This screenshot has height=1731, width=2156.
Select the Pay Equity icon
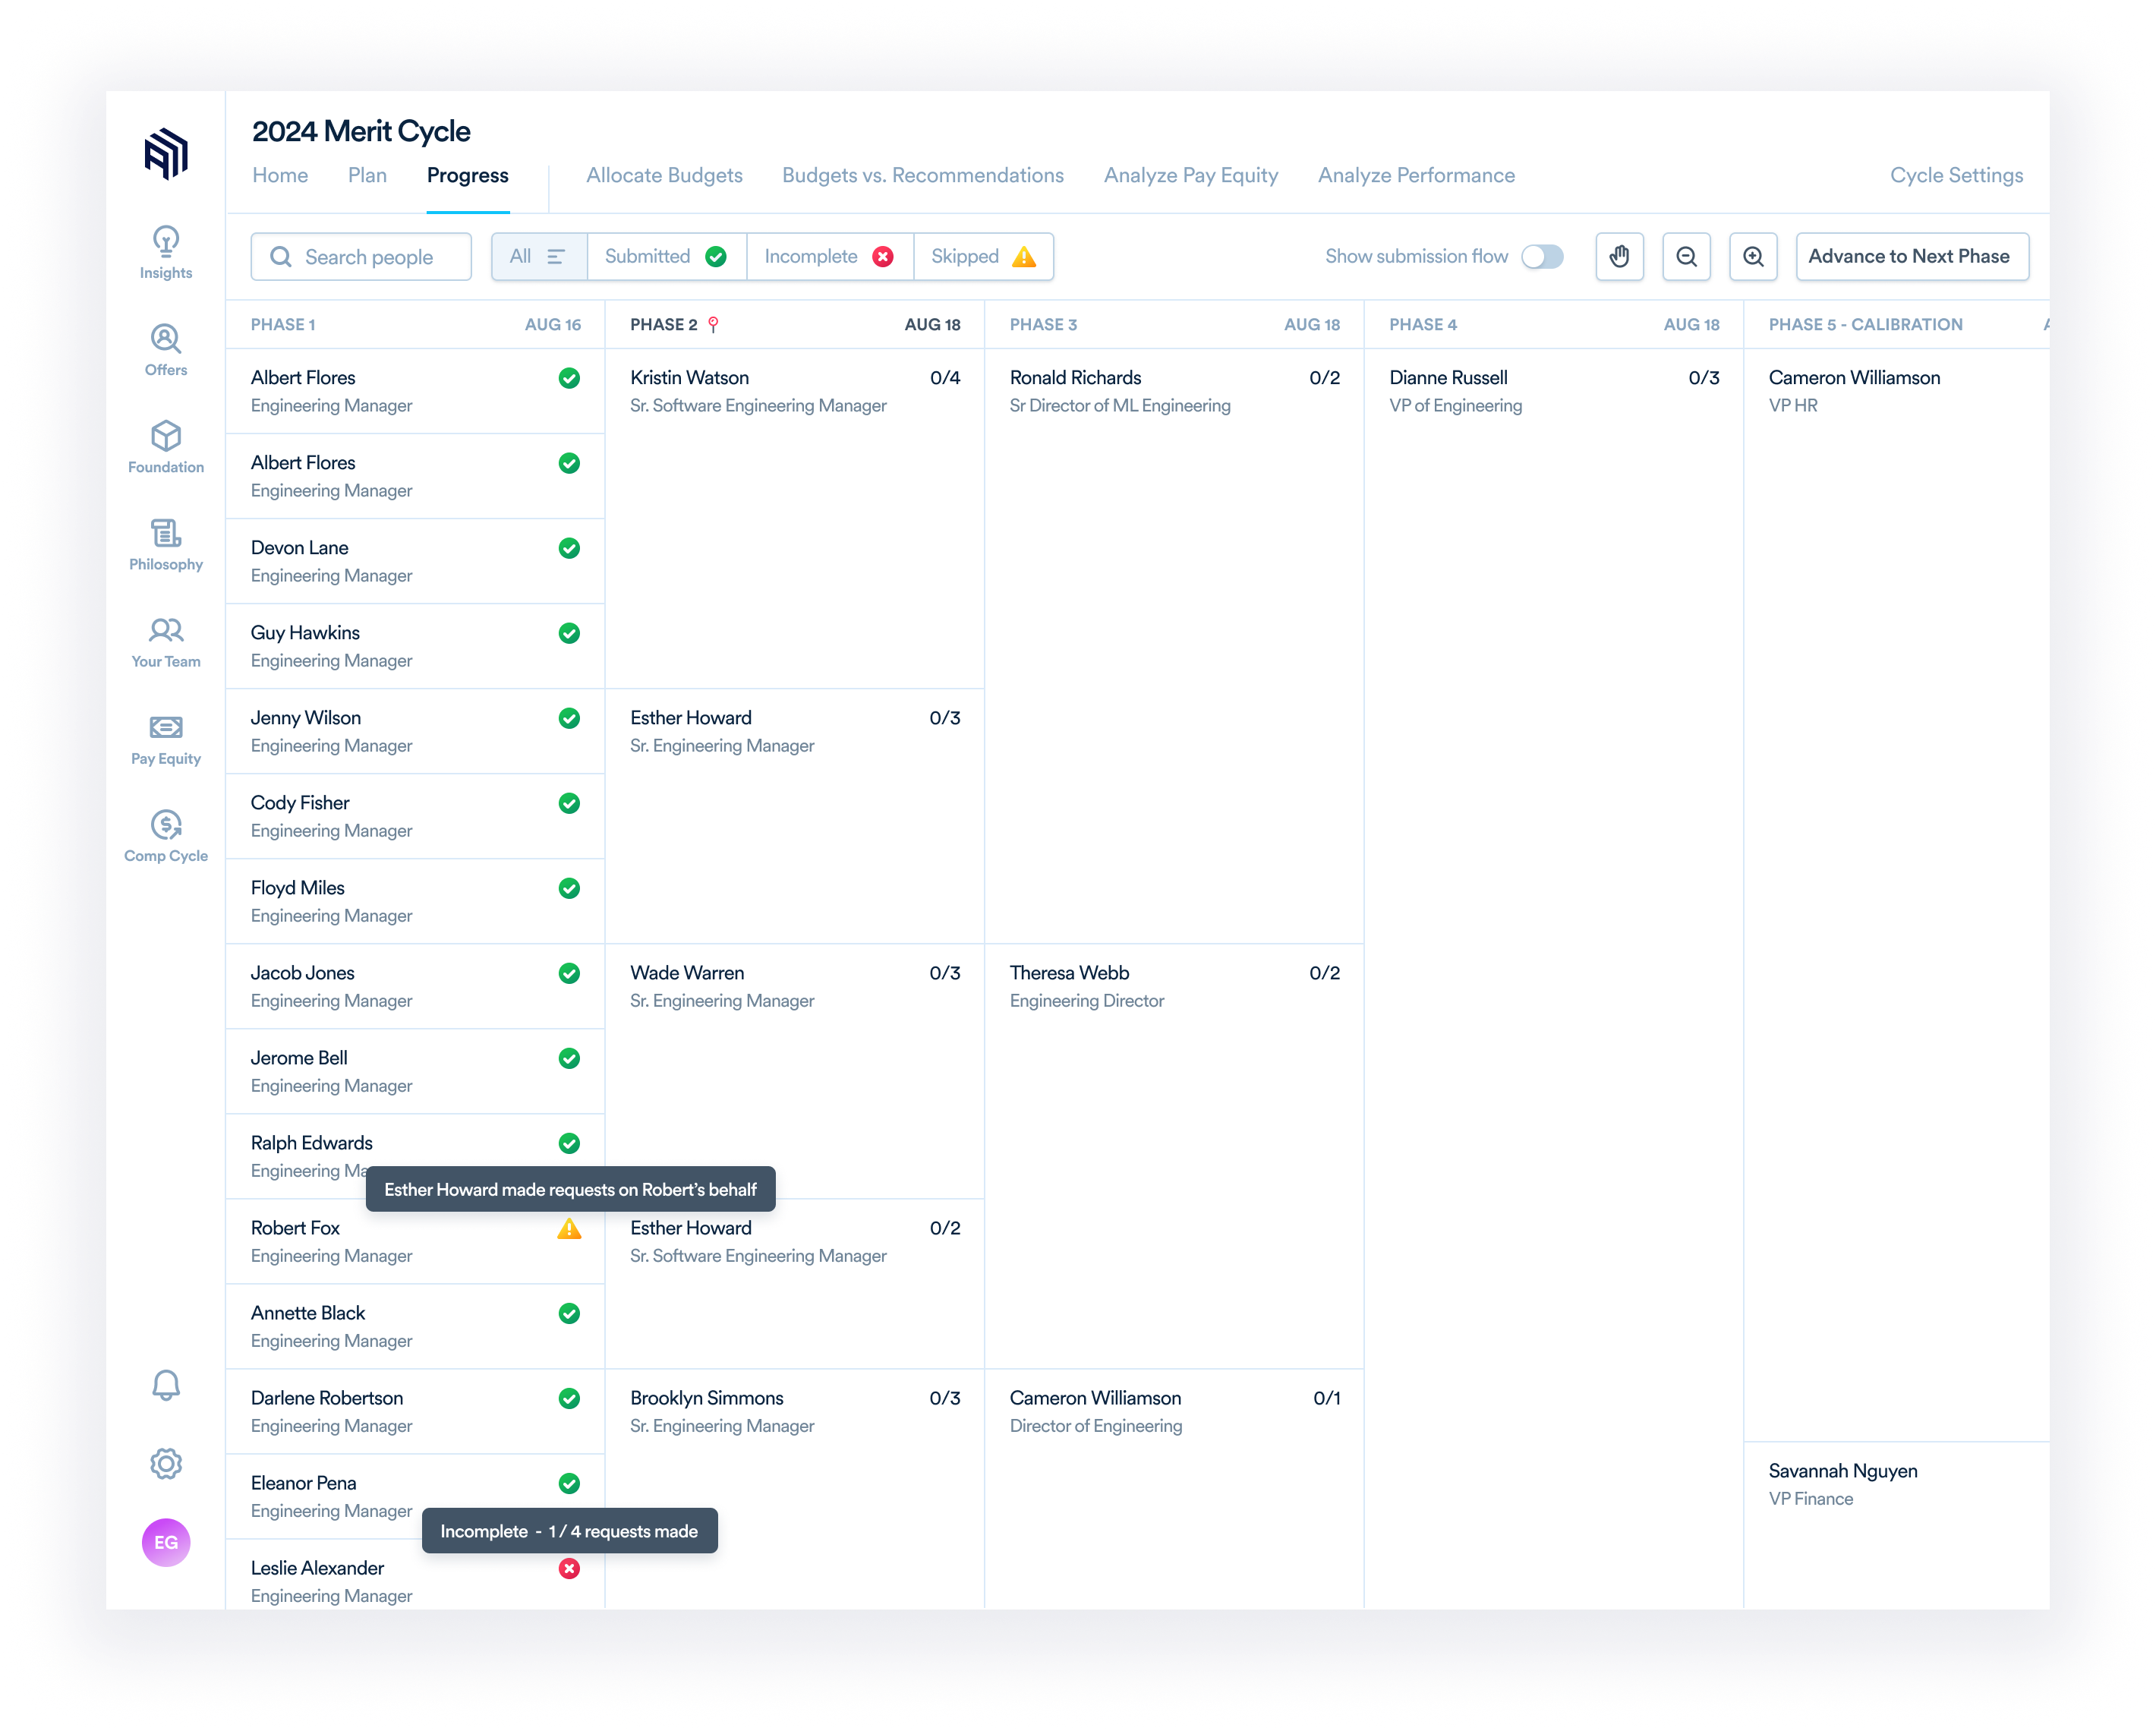166,729
